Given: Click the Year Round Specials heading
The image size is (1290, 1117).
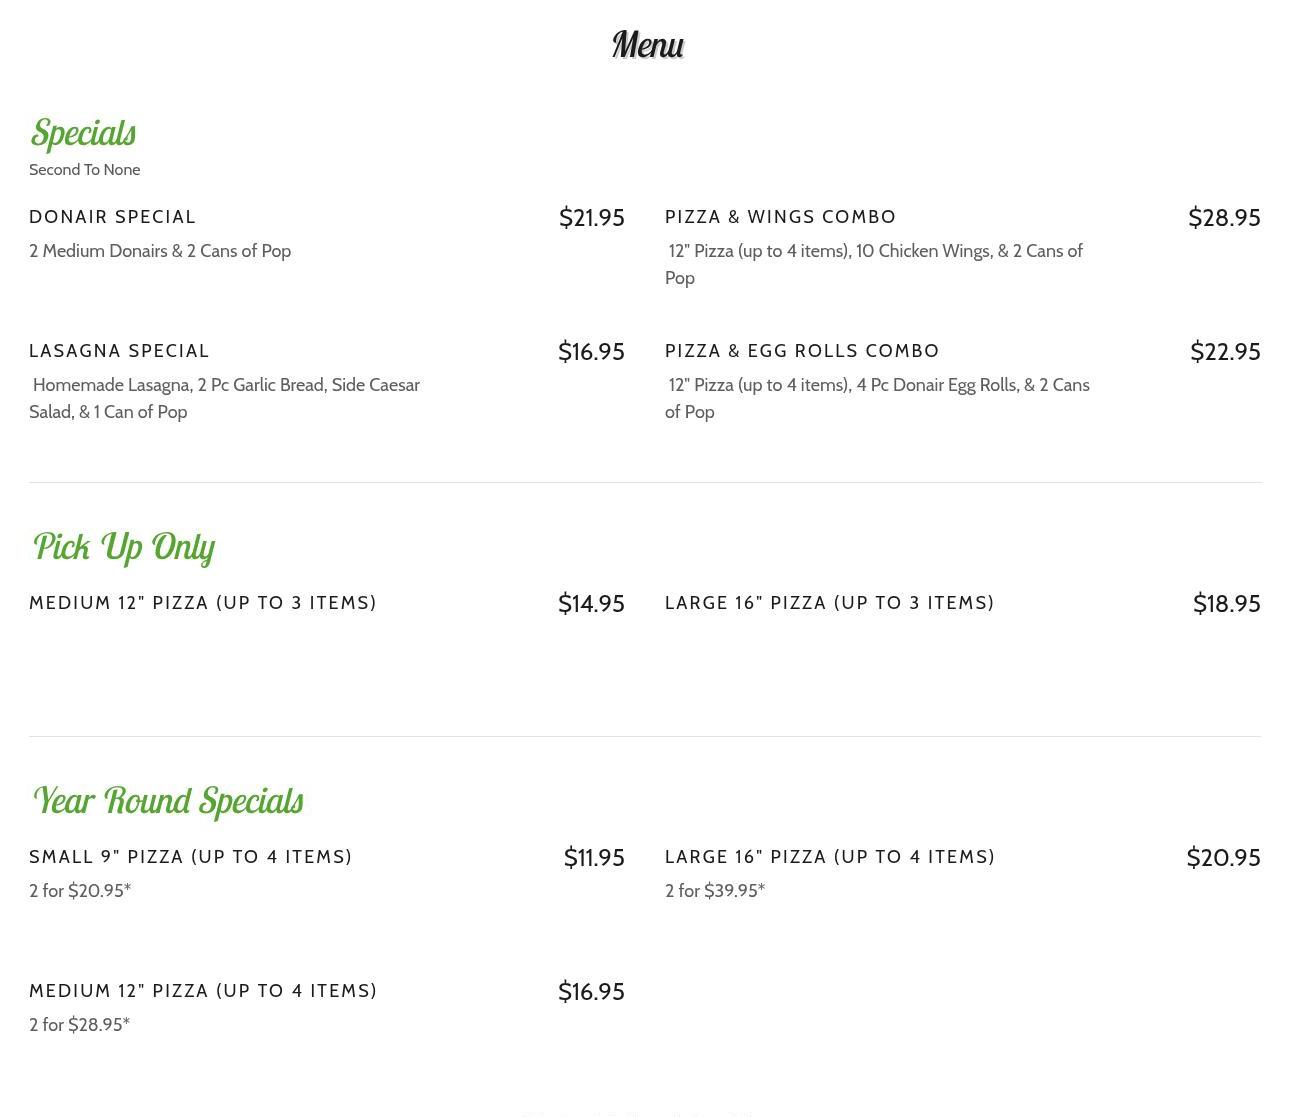Looking at the screenshot, I should point(168,801).
